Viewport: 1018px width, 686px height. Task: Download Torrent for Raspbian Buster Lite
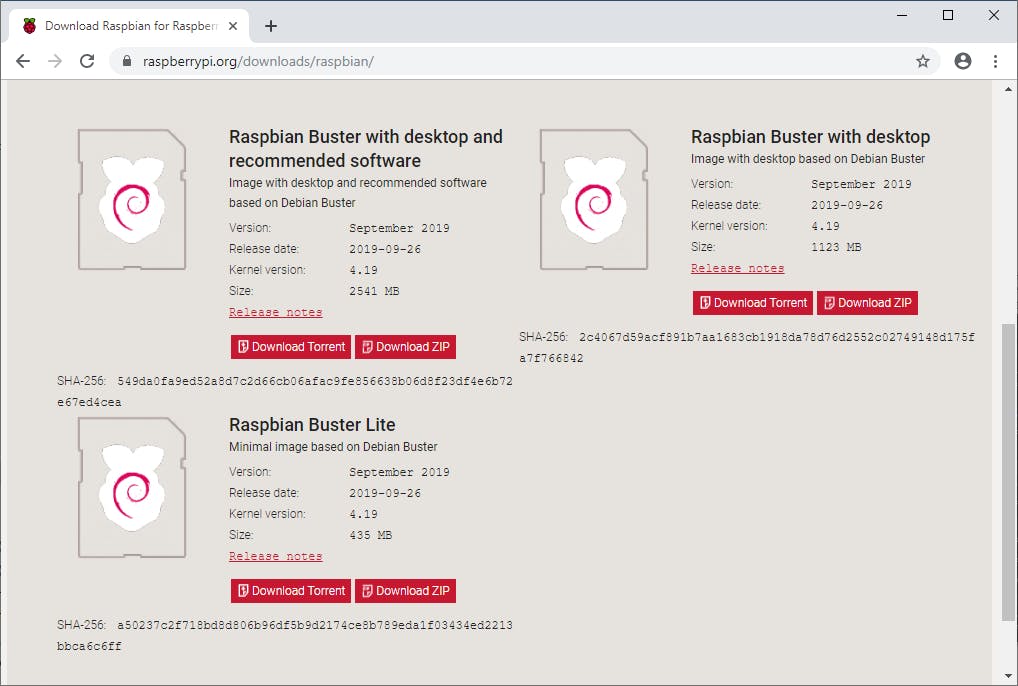[x=291, y=591]
